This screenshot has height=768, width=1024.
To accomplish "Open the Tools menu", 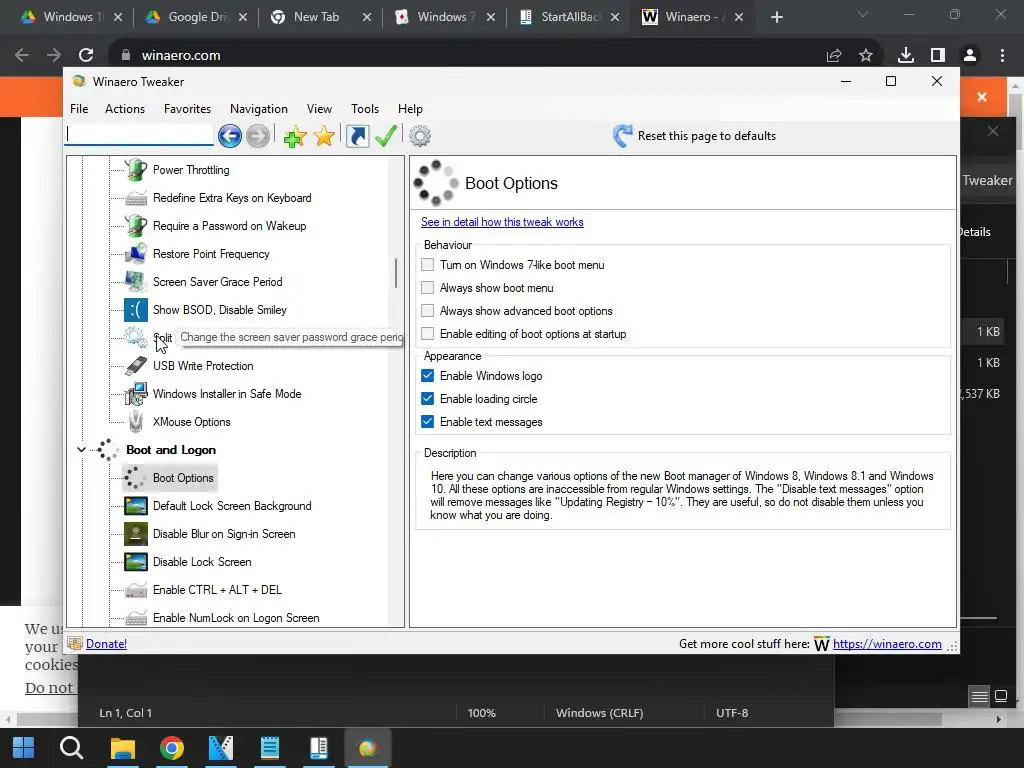I will 365,108.
